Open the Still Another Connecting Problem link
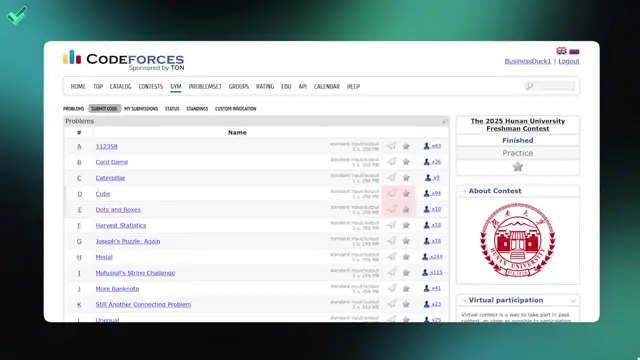 pos(143,304)
